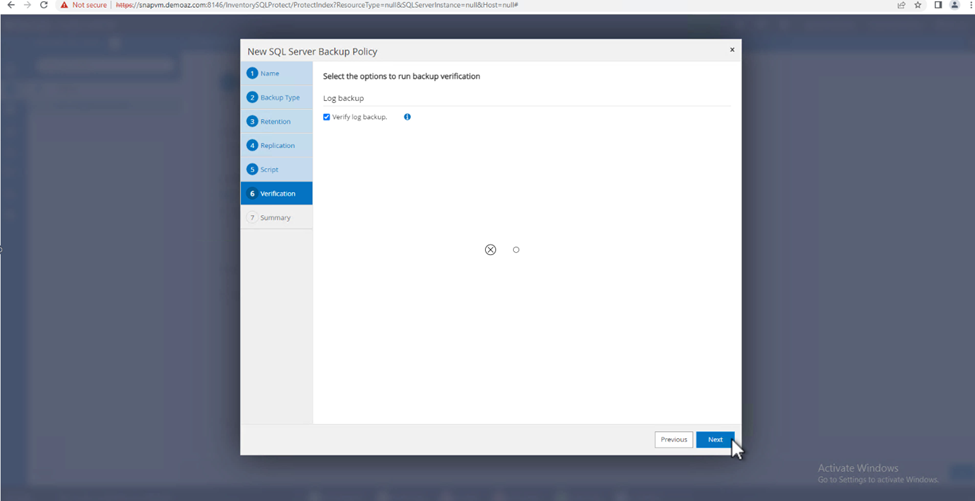The image size is (975, 501).
Task: Go to step 2 Backup Type
Action: coord(277,98)
